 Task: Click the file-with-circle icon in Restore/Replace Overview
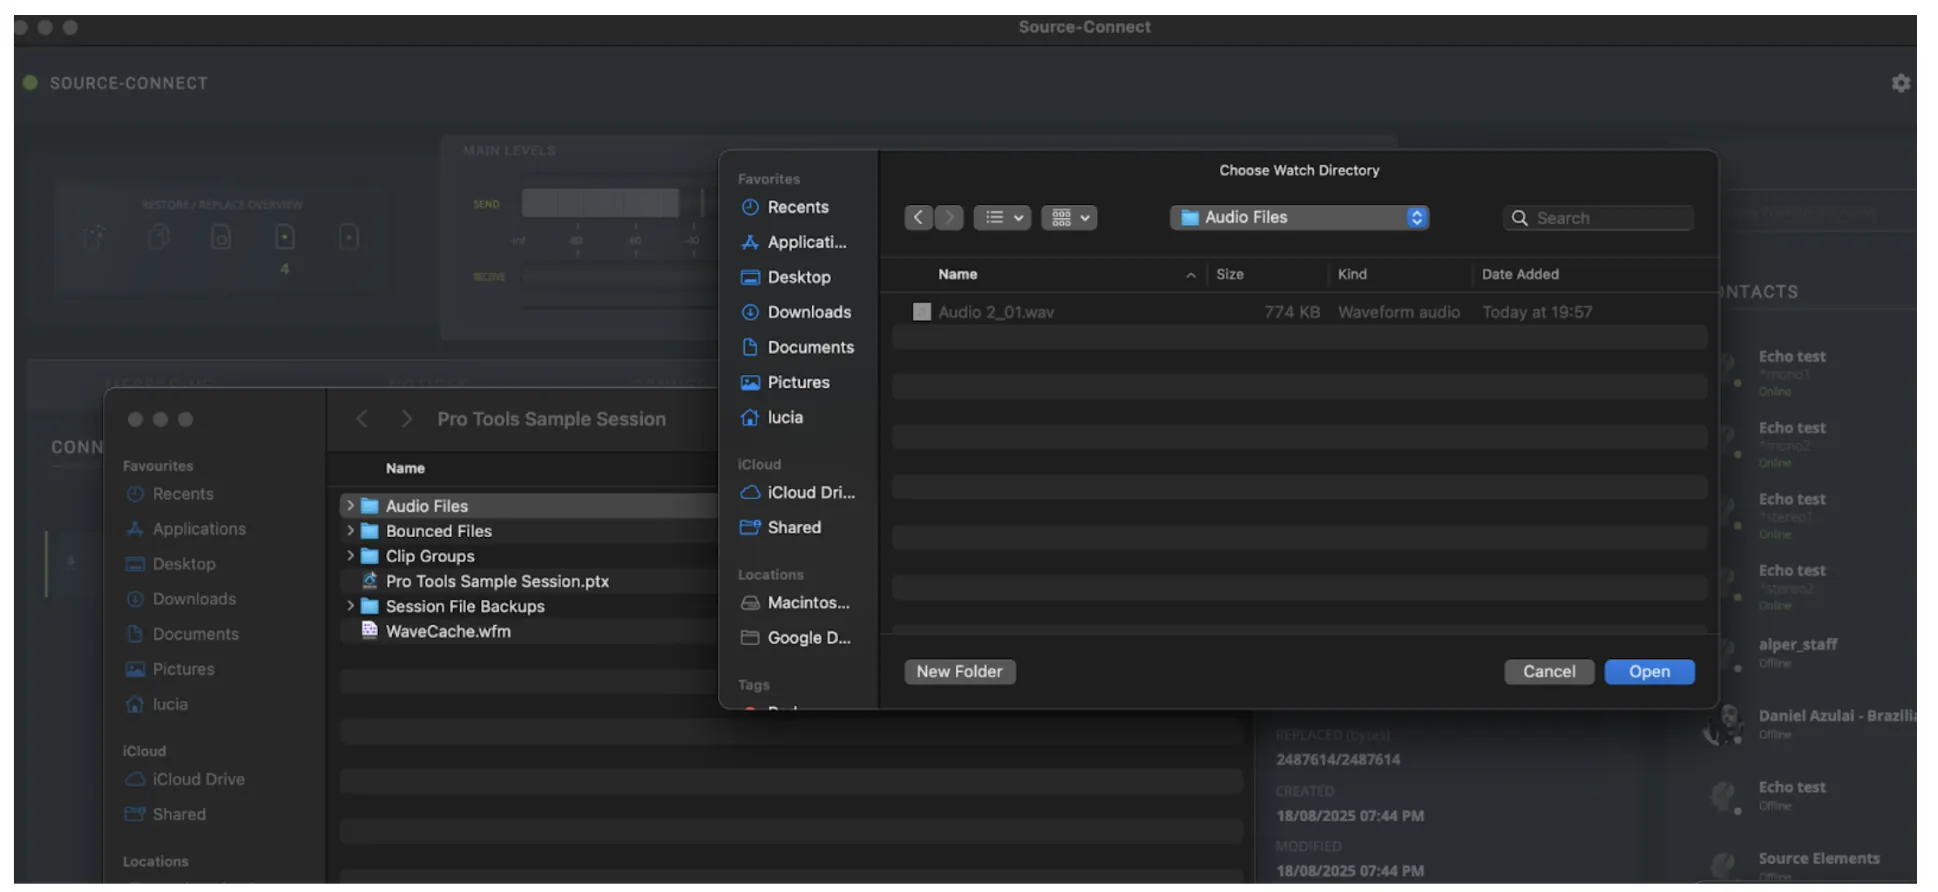pos(221,237)
